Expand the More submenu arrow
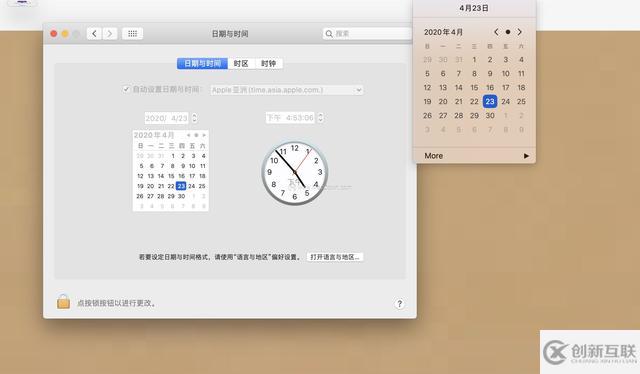640x374 pixels. pos(526,156)
